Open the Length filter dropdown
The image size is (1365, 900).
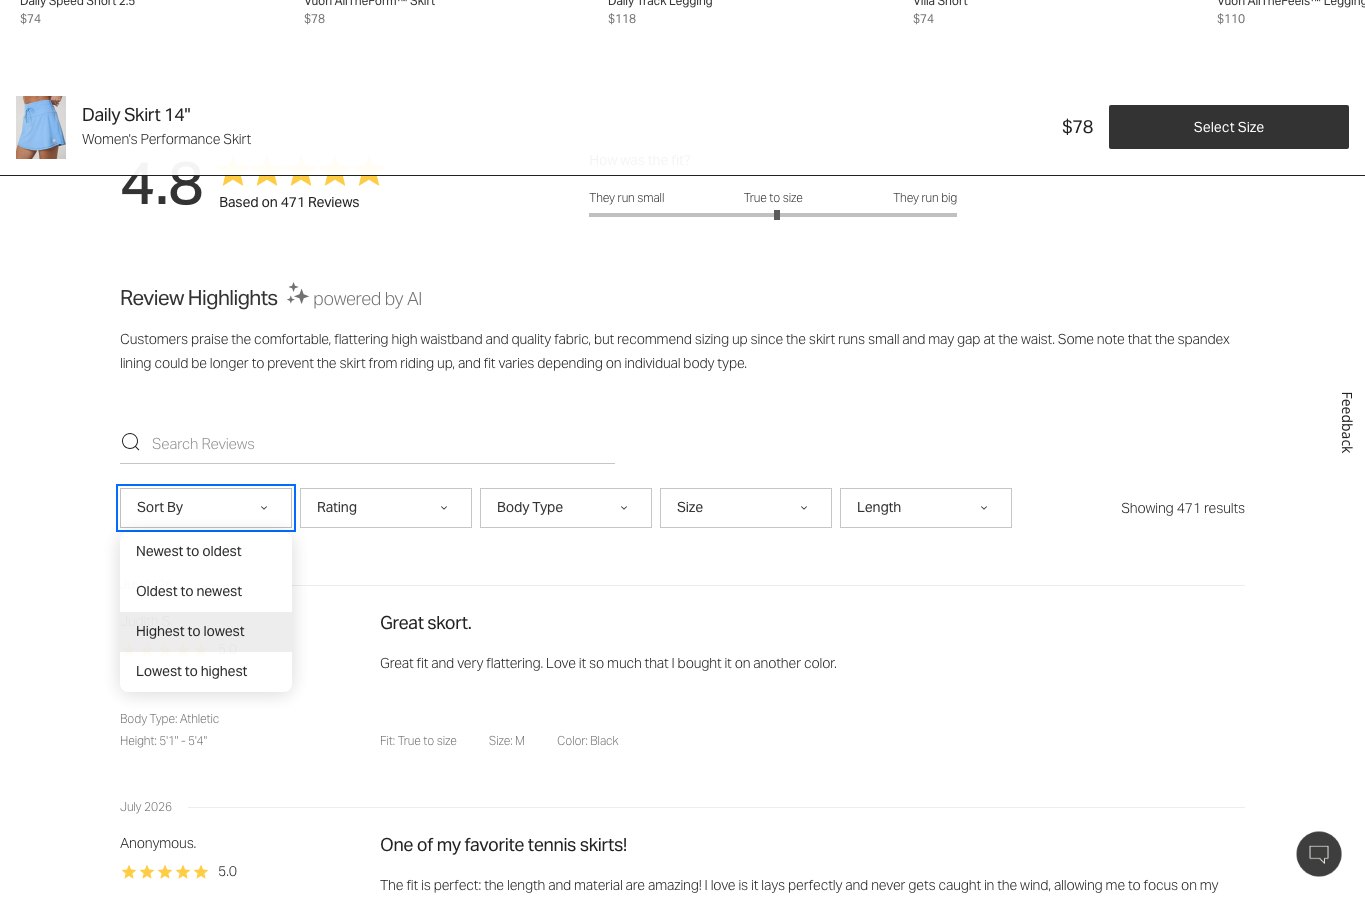point(926,508)
